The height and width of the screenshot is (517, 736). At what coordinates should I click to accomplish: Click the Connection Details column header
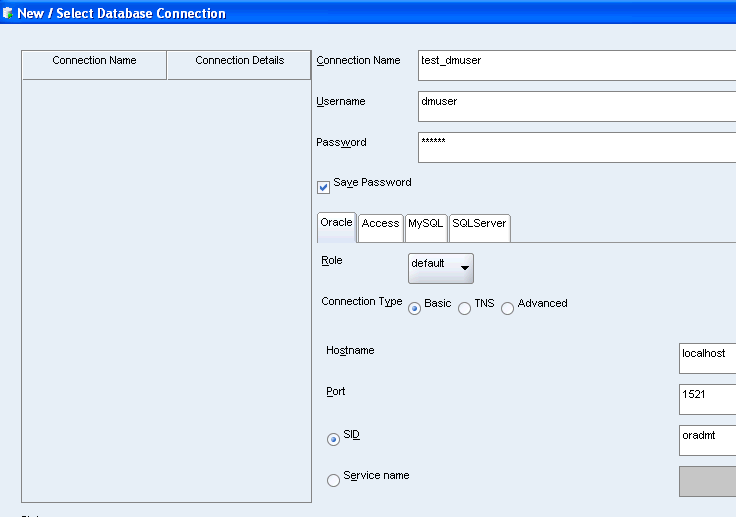click(x=239, y=62)
